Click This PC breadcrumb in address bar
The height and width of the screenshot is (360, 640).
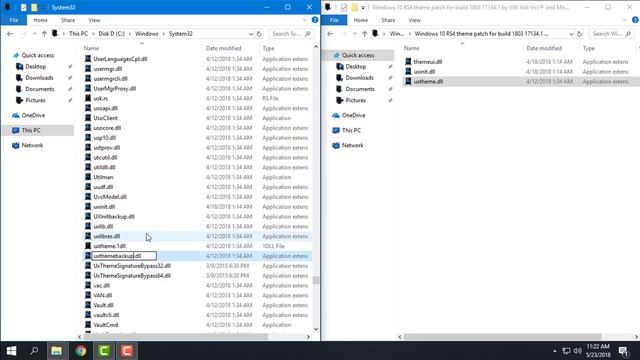point(78,34)
